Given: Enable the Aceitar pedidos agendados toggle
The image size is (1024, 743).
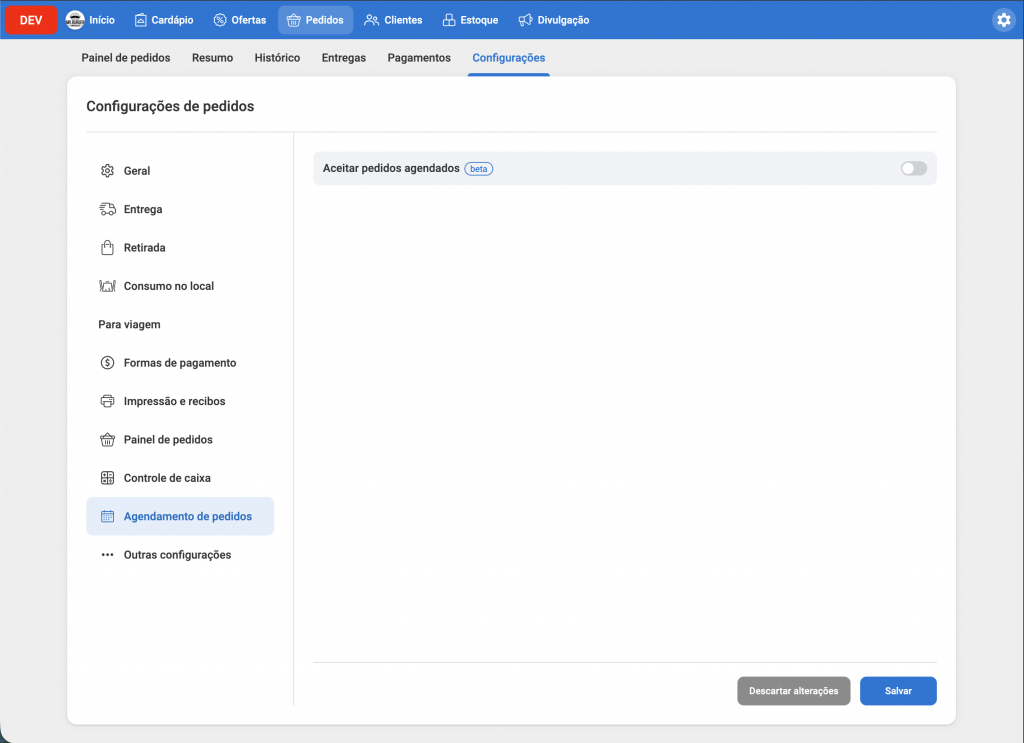Looking at the screenshot, I should 913,169.
